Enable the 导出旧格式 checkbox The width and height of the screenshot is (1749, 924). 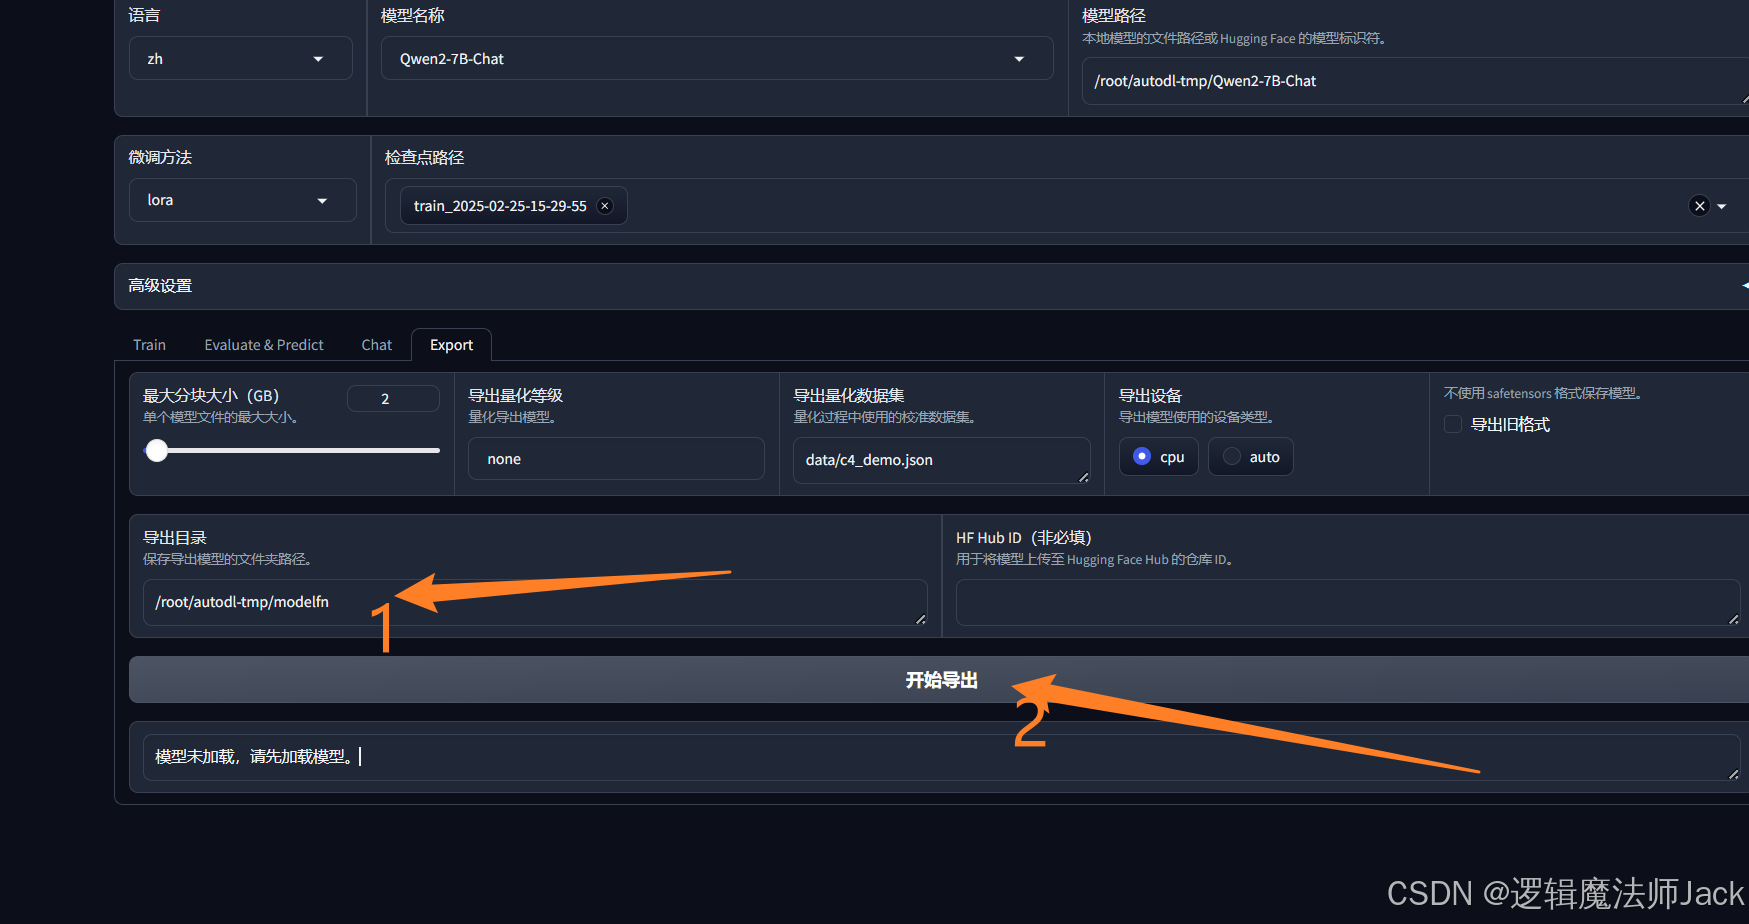(1453, 425)
